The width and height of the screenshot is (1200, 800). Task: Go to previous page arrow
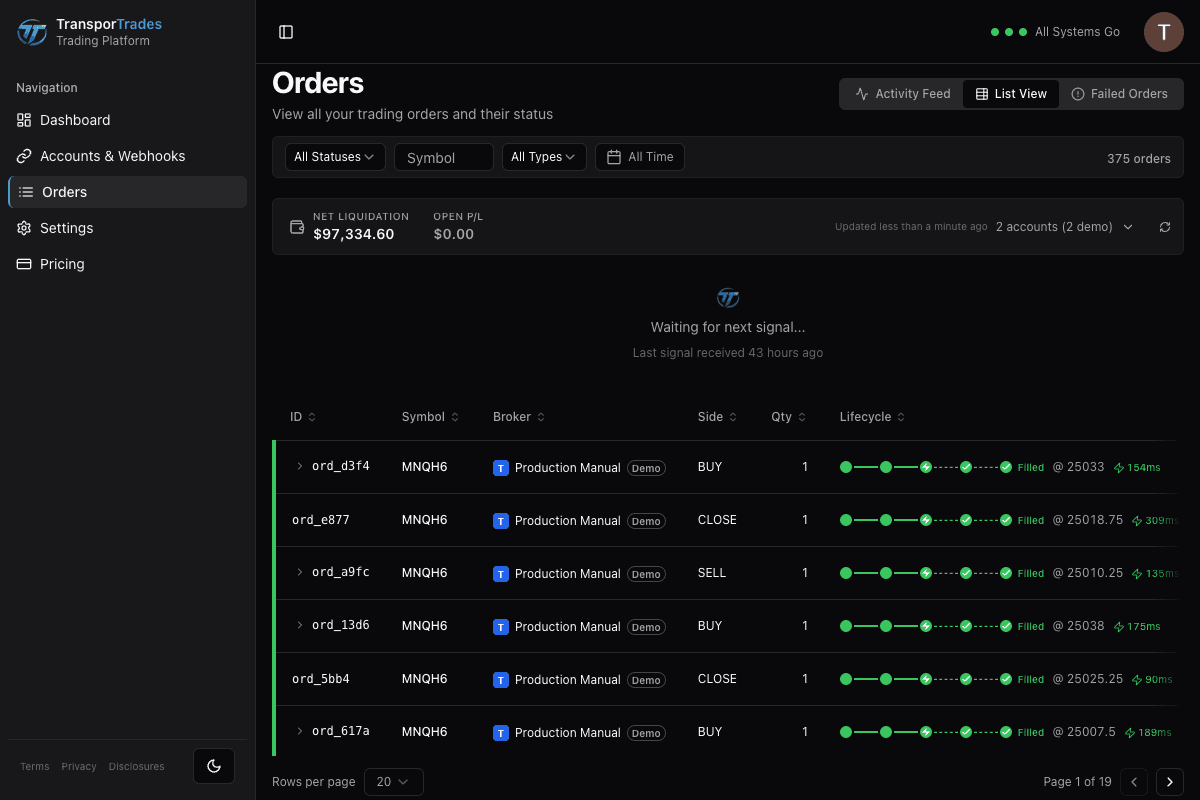[x=1134, y=782]
